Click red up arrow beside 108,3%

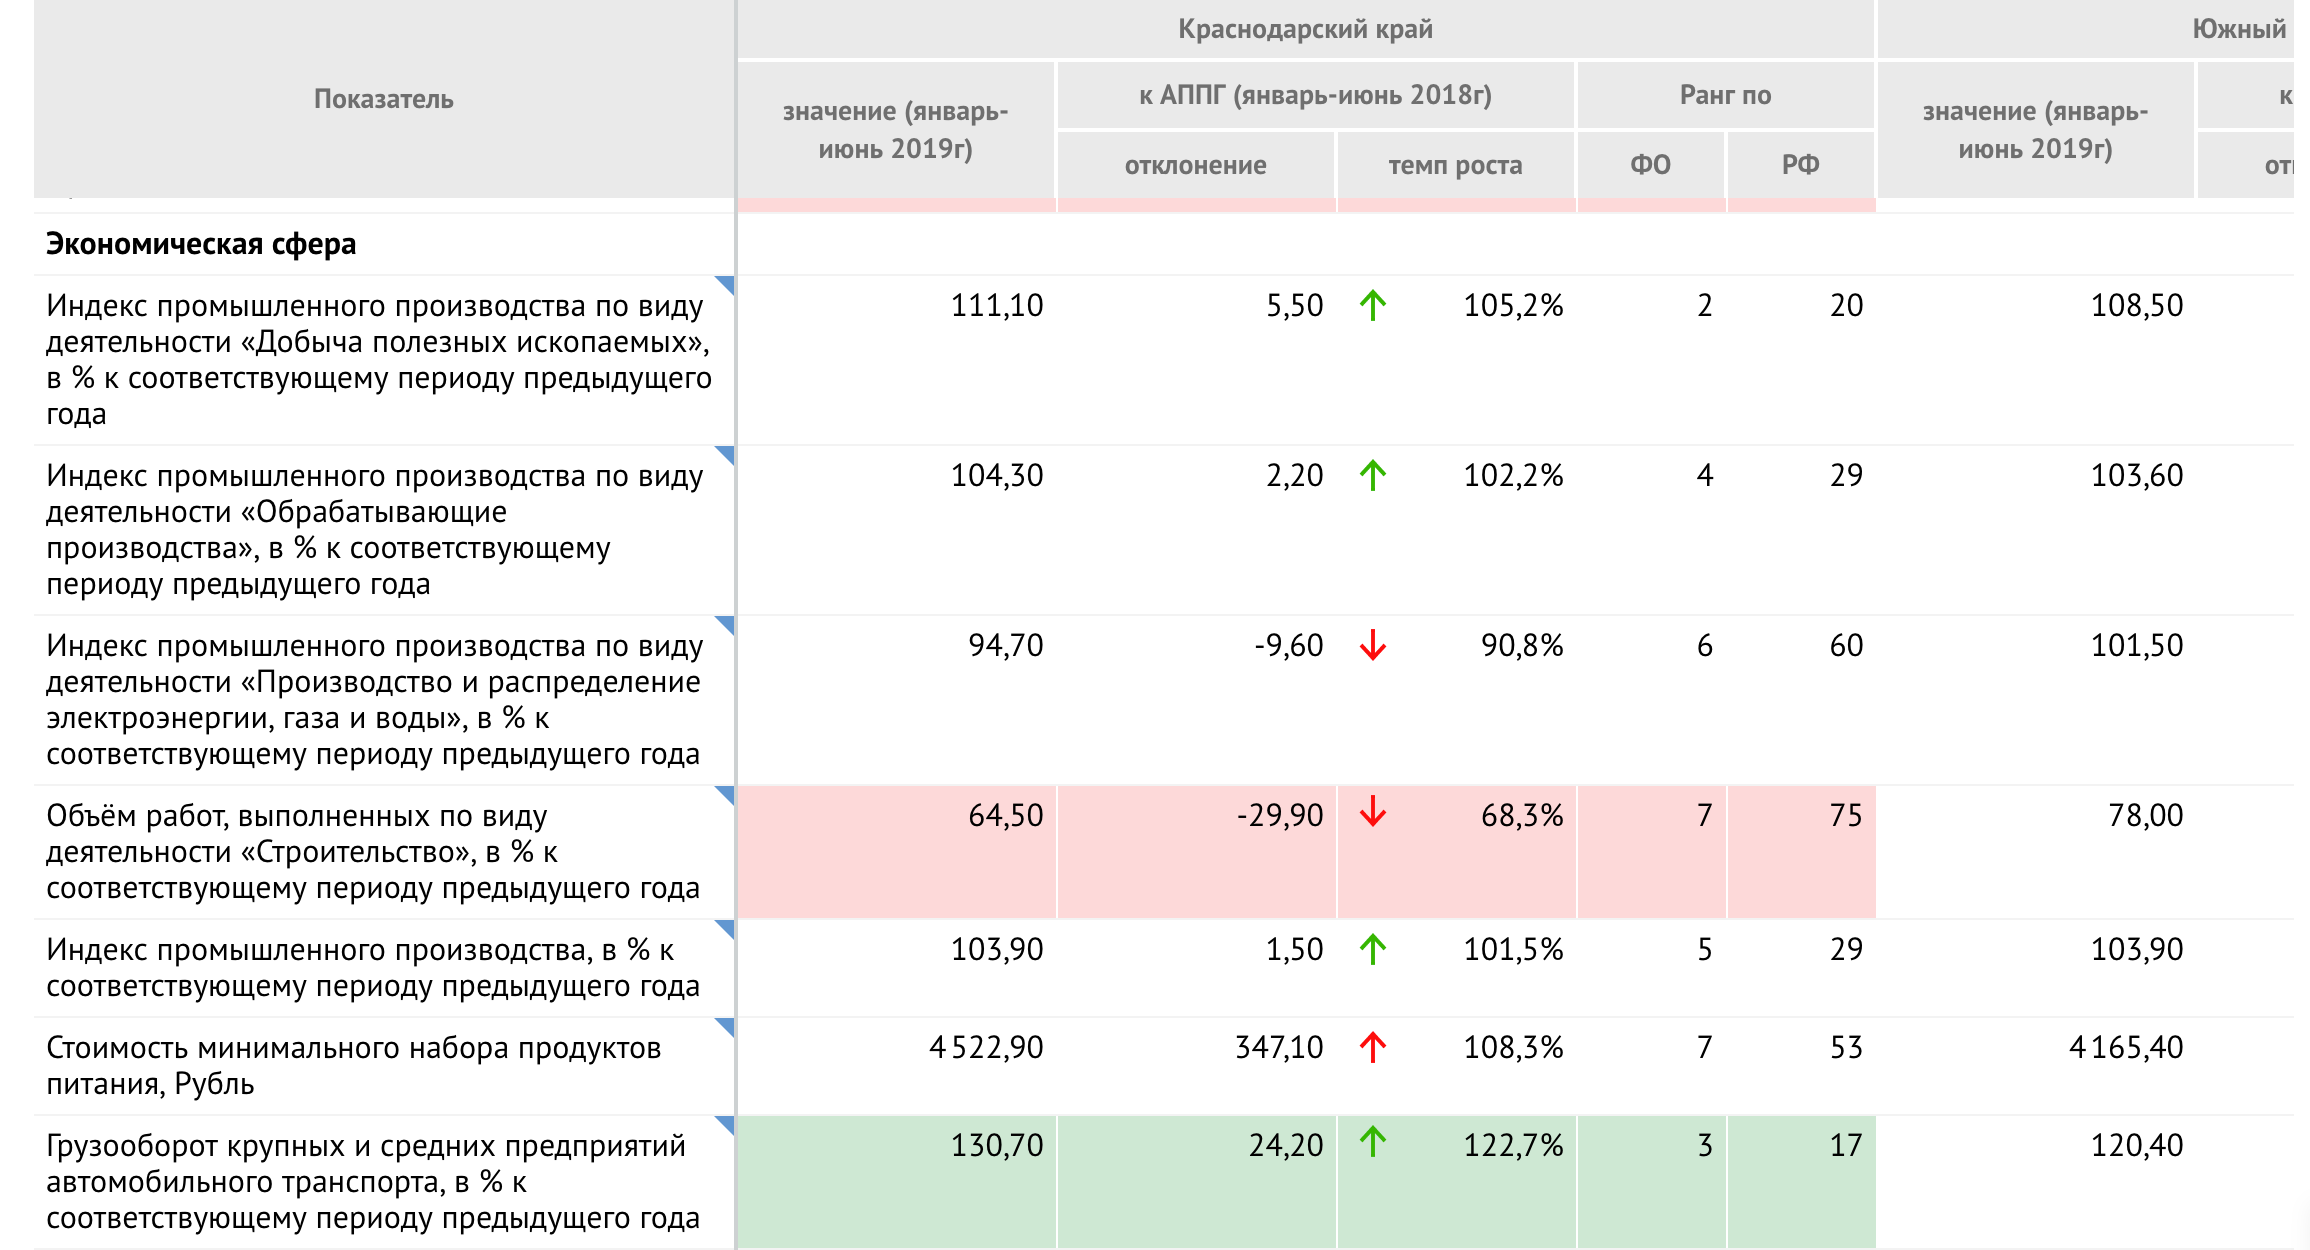pyautogui.click(x=1373, y=1047)
